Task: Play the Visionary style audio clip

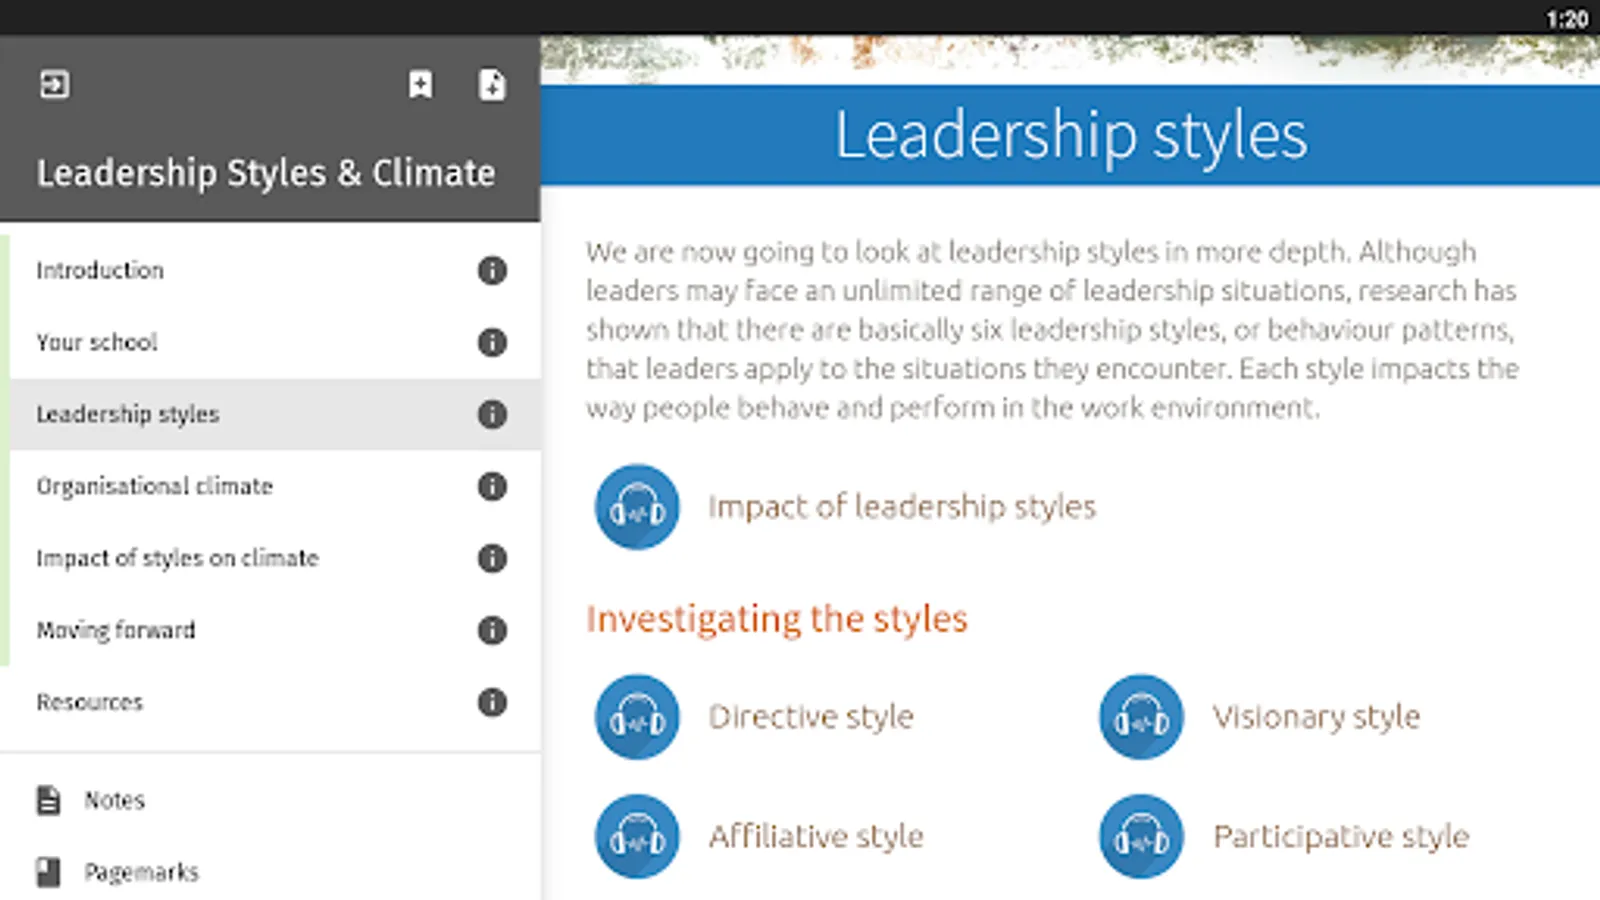Action: 1141,717
